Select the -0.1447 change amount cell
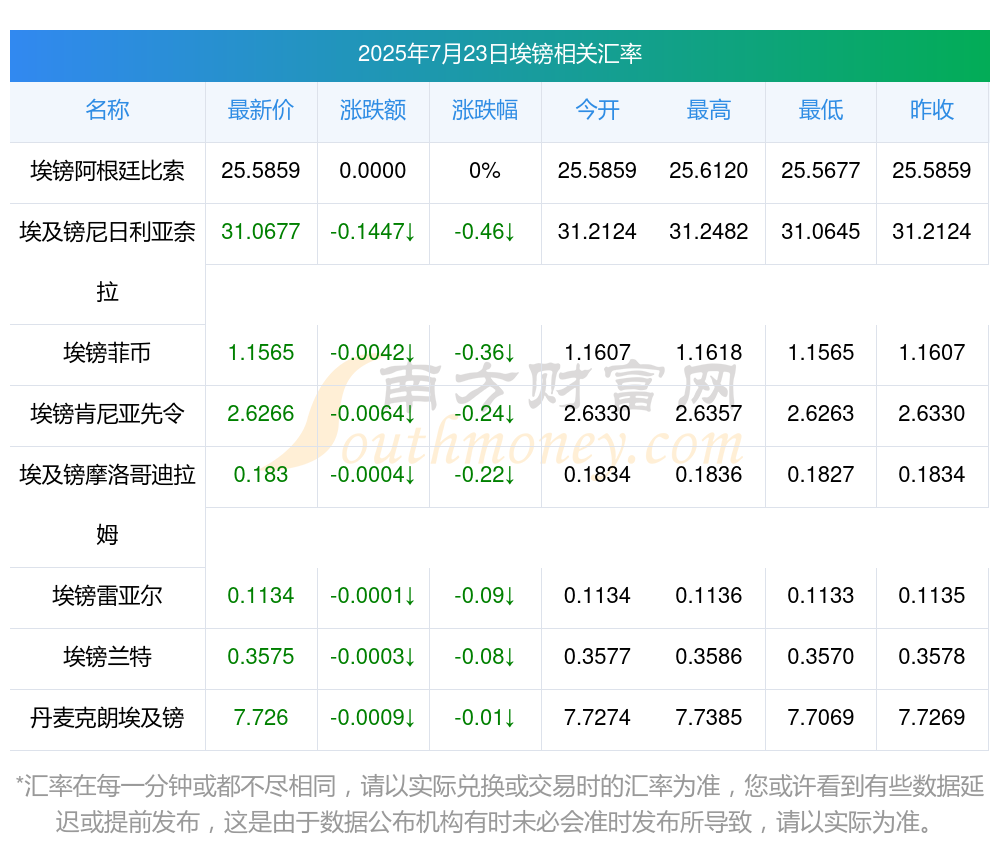Screen dimensions: 1000x853 [x=373, y=231]
